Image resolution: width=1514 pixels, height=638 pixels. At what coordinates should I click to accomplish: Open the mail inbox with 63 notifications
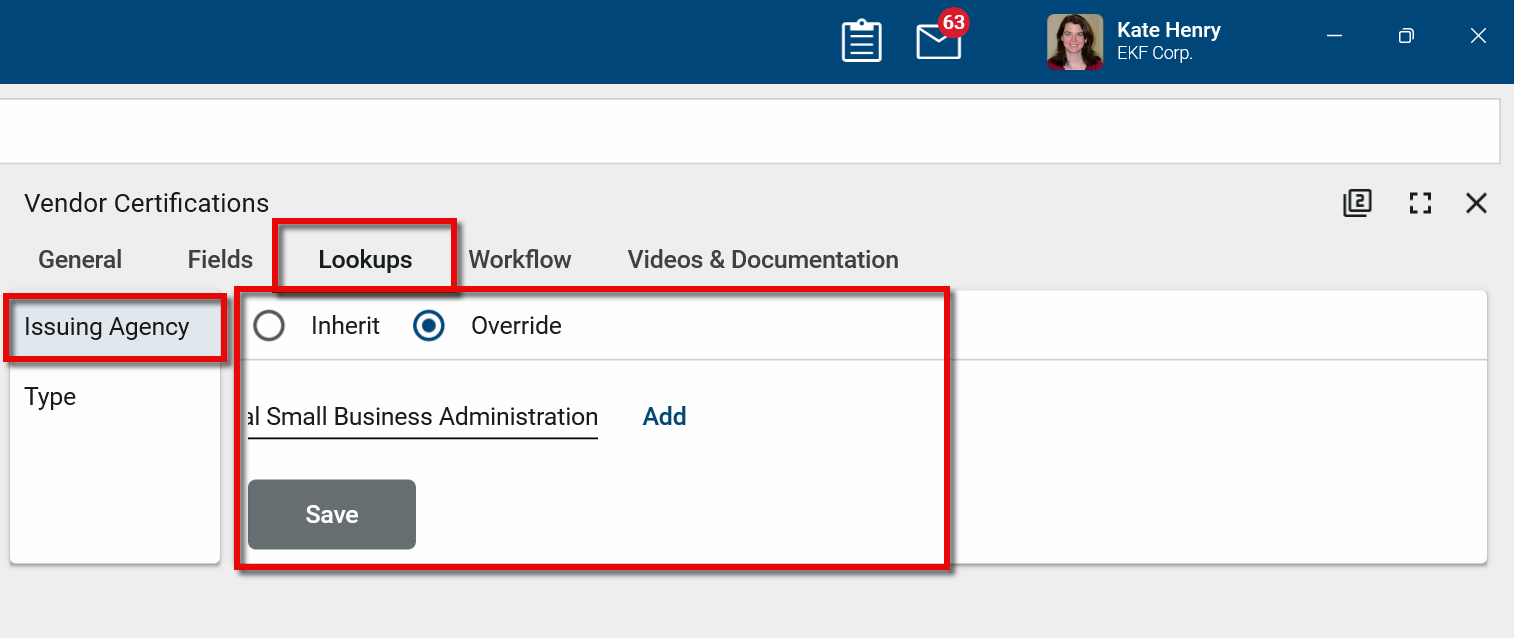pos(938,42)
